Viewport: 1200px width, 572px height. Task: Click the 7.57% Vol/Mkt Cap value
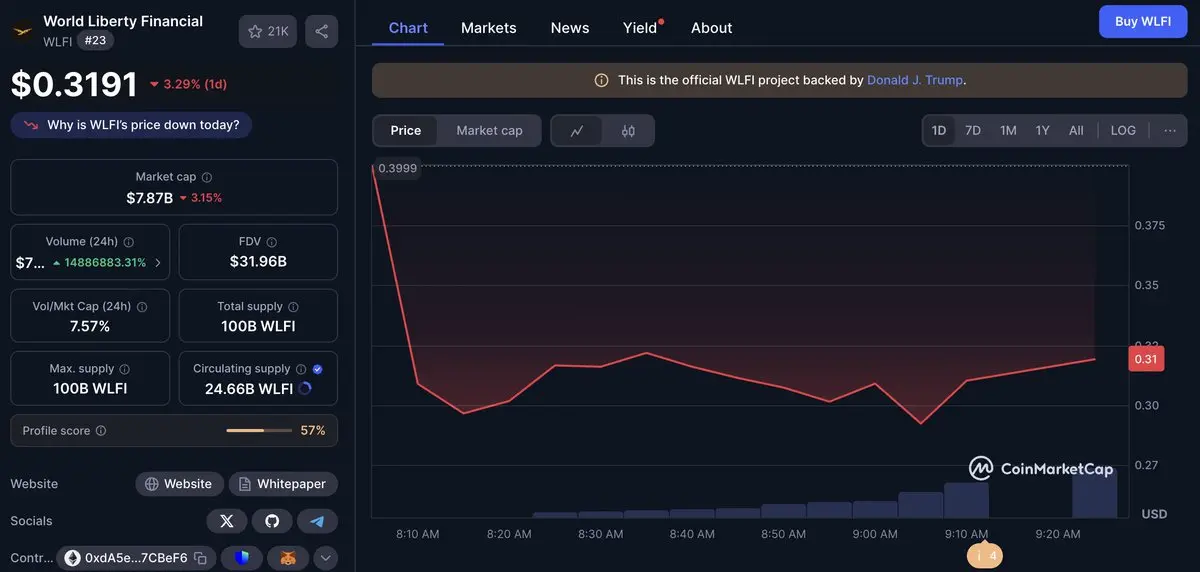pos(90,326)
